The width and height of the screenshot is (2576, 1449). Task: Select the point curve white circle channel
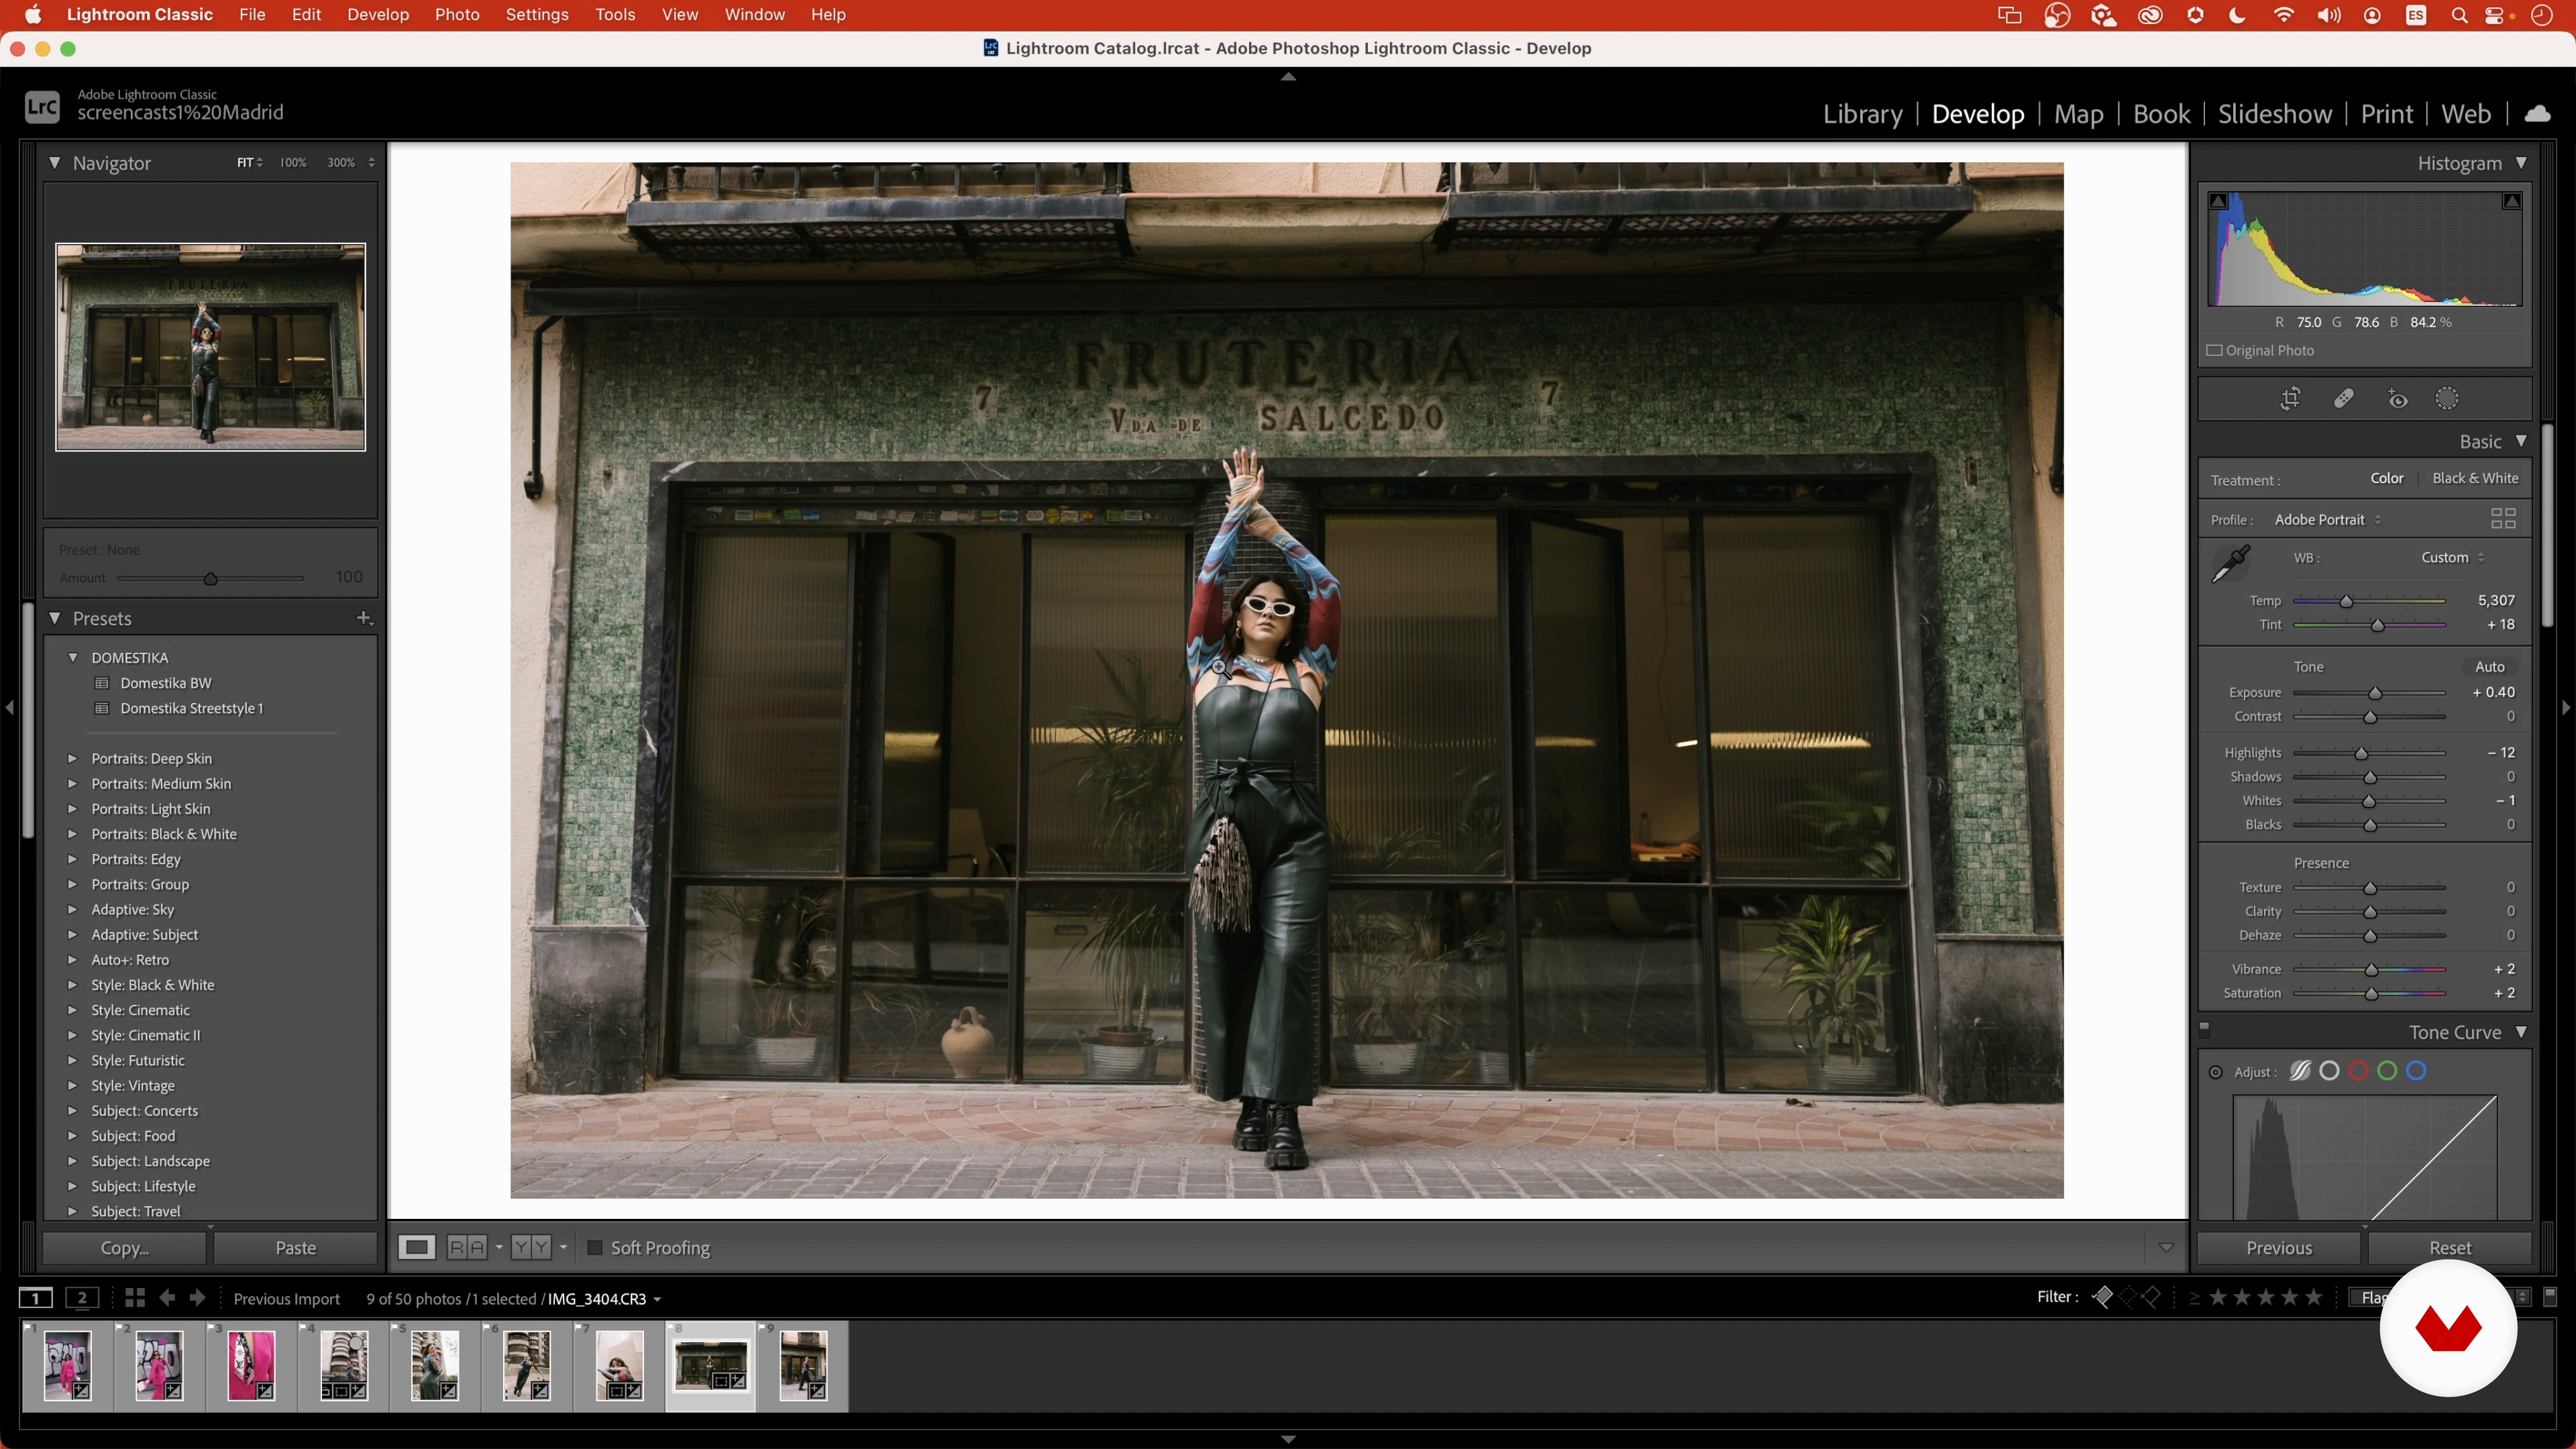(2329, 1071)
